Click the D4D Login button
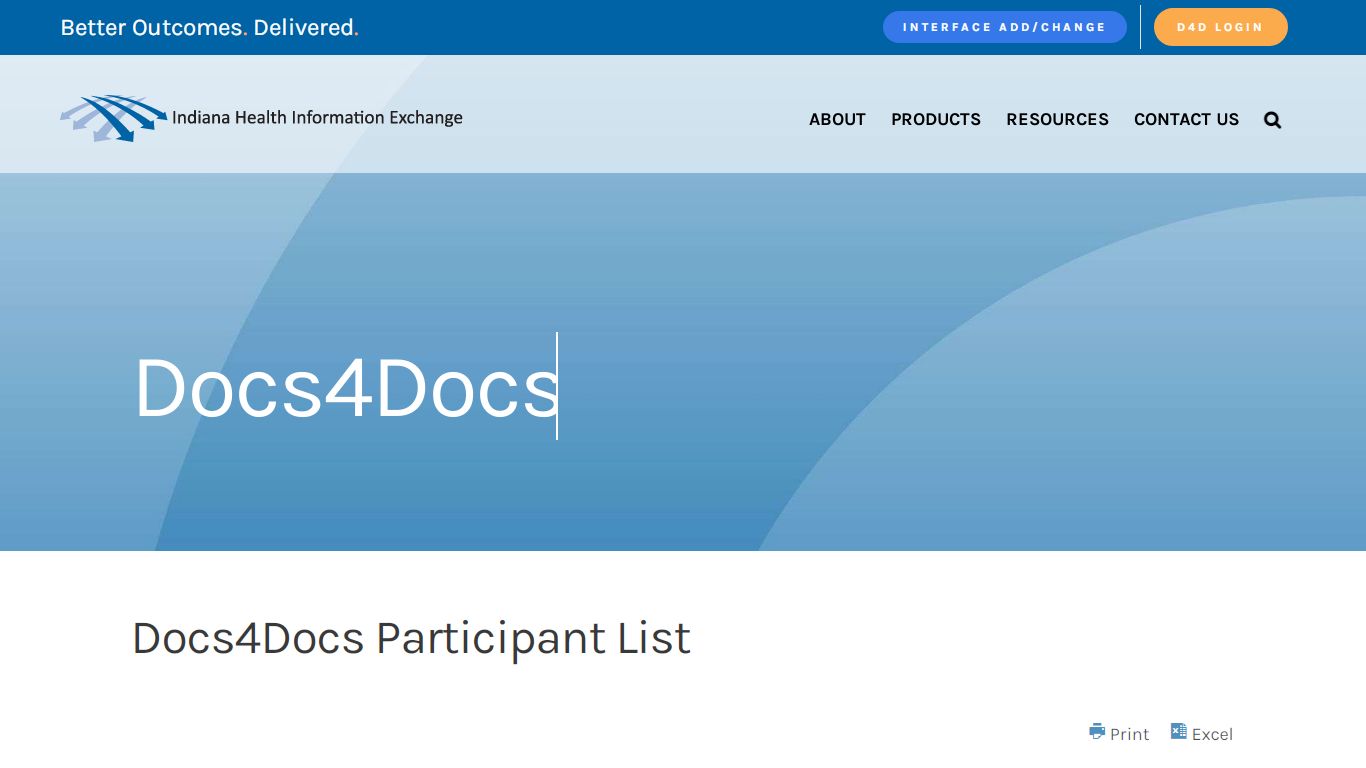The height and width of the screenshot is (768, 1366). point(1220,27)
